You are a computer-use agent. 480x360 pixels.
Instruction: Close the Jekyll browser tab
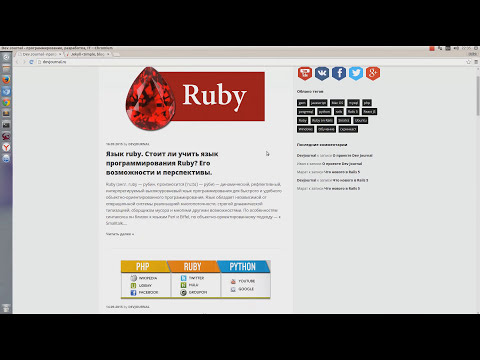(x=108, y=54)
